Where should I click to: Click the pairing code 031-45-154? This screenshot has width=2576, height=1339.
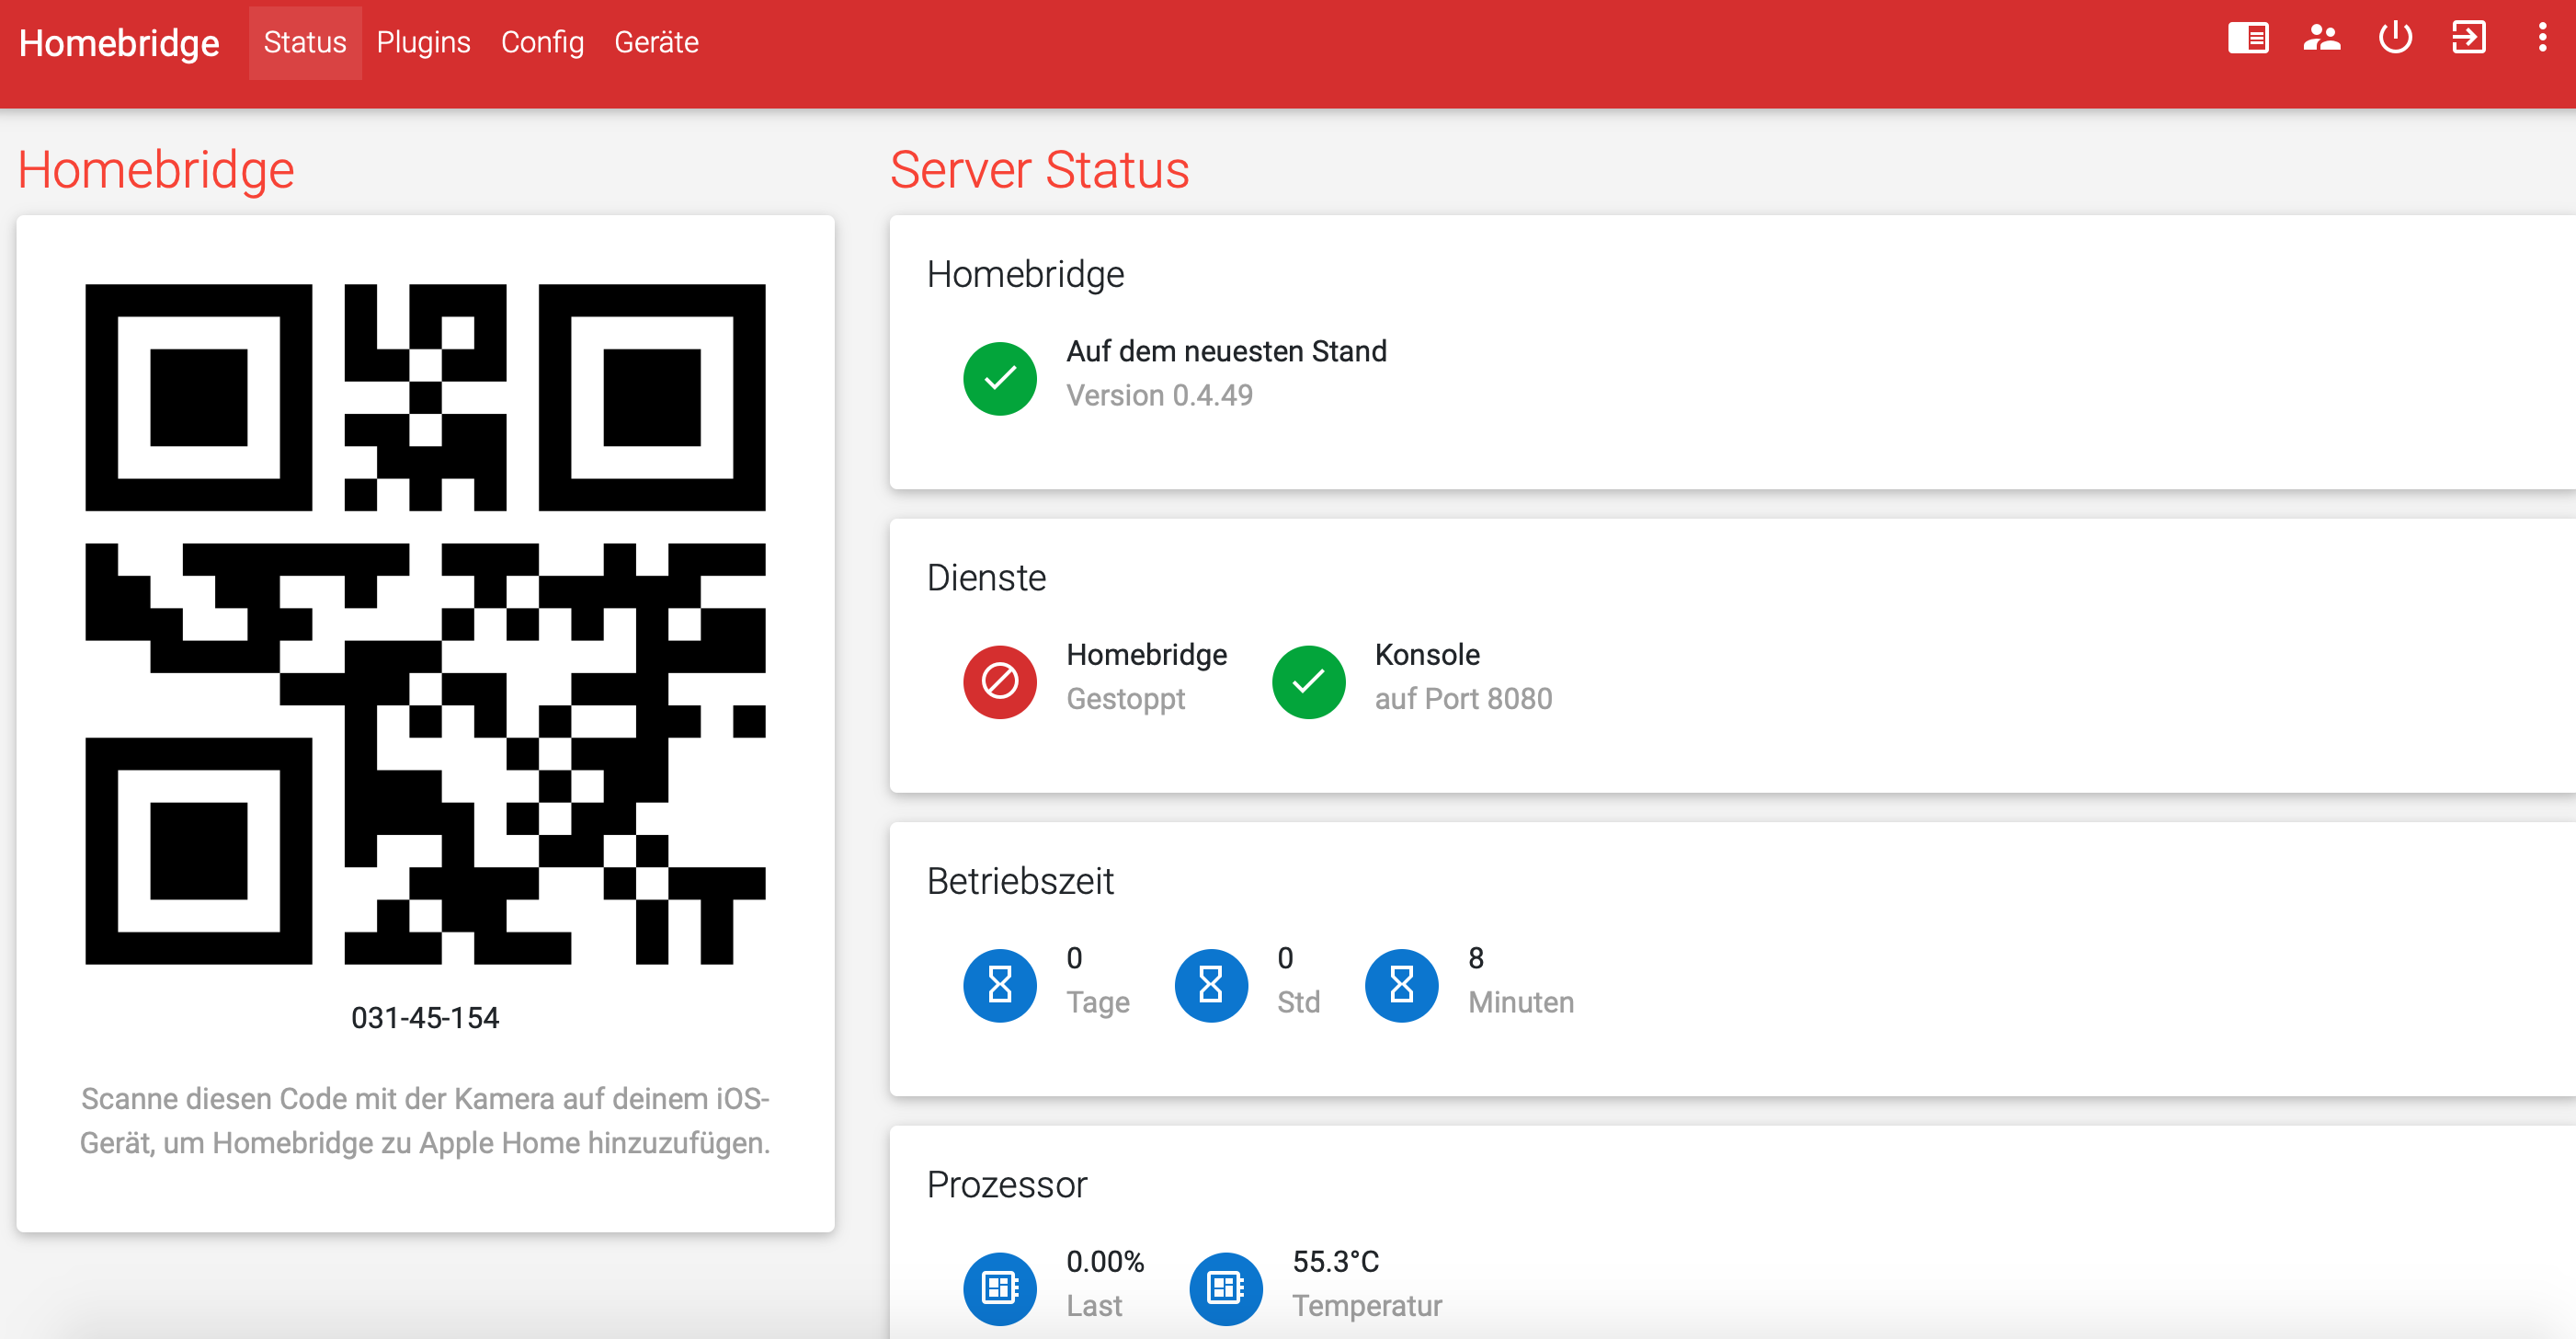pos(425,1018)
